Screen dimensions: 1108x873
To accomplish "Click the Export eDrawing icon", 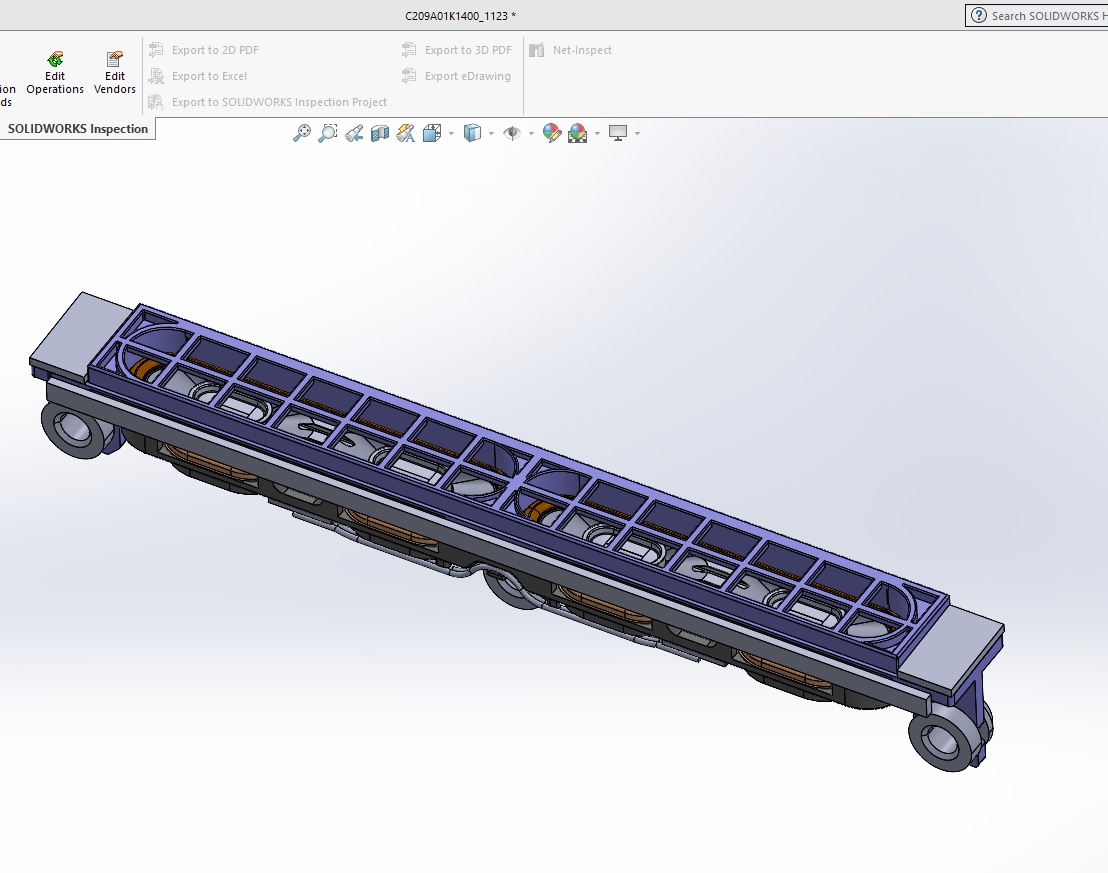I will pos(409,76).
